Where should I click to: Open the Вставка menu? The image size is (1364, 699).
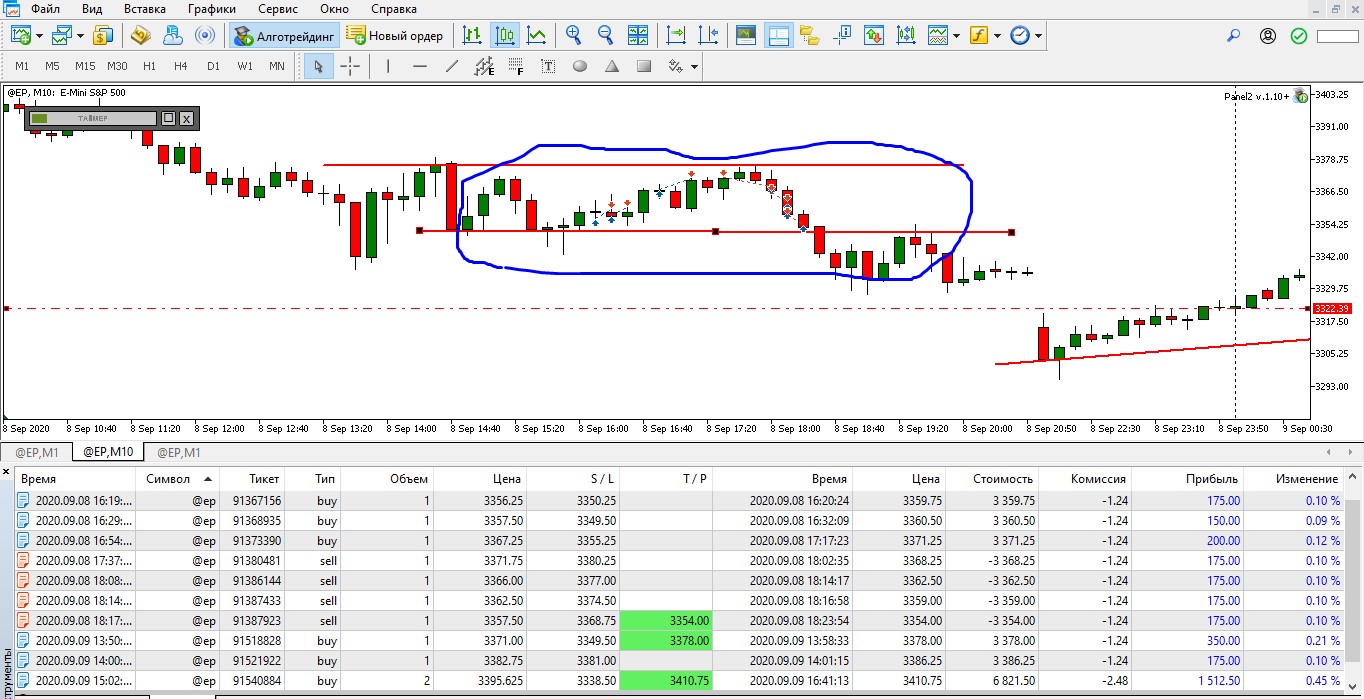click(145, 9)
